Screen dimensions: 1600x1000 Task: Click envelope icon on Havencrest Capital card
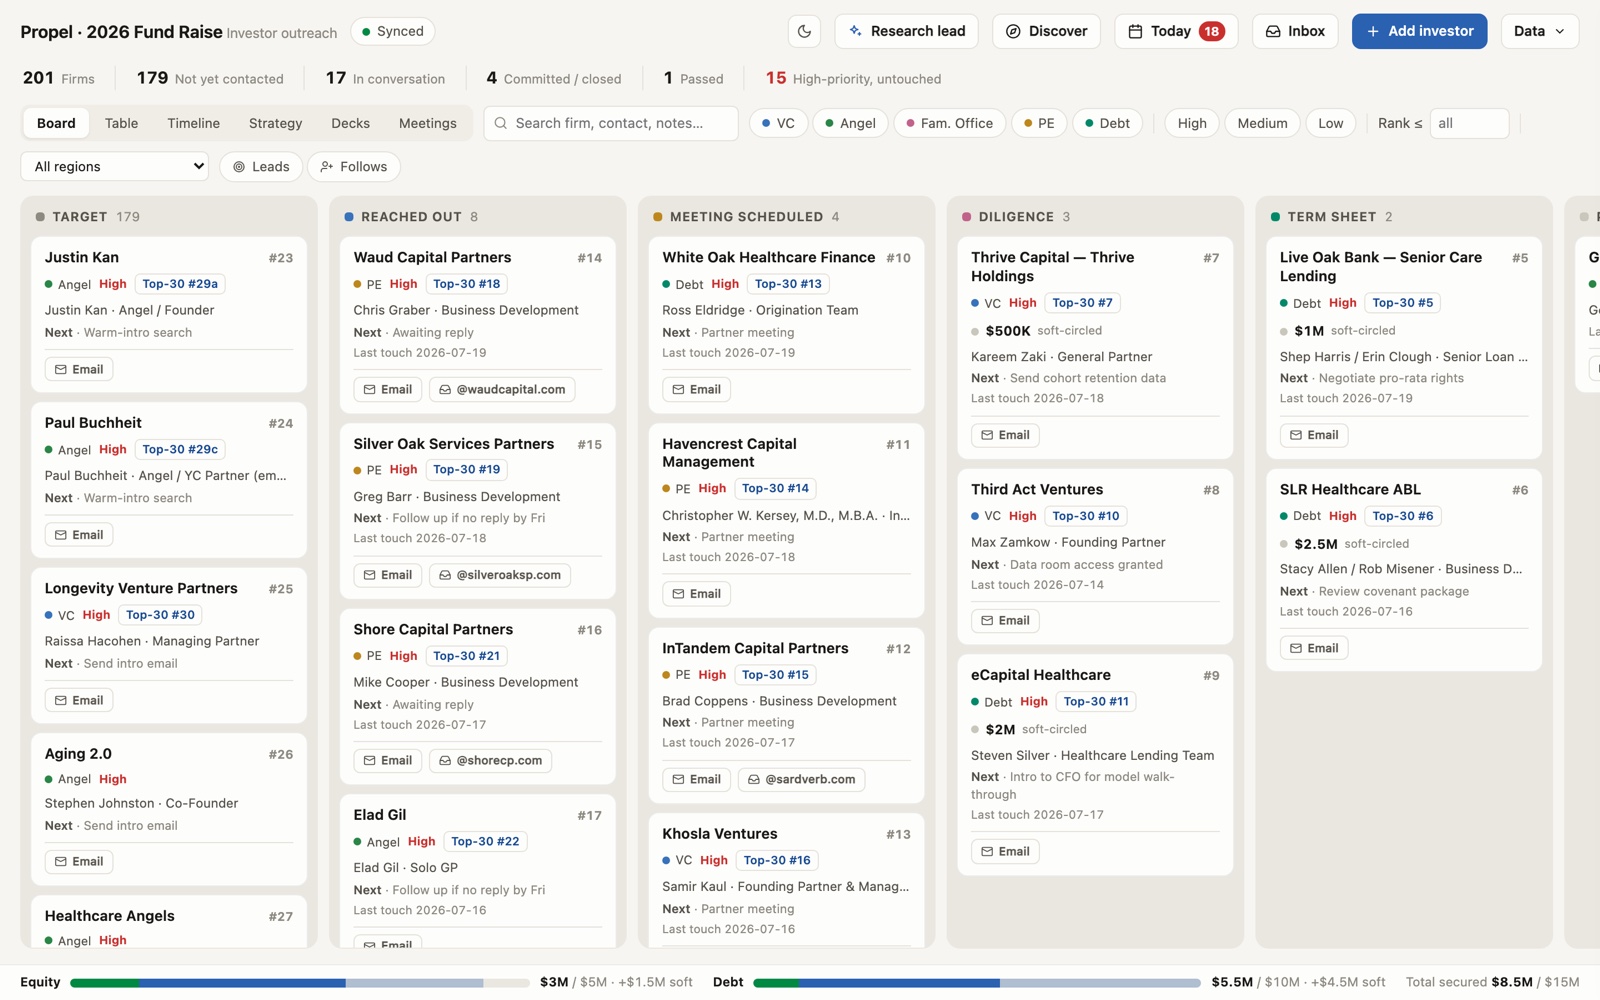pos(678,594)
